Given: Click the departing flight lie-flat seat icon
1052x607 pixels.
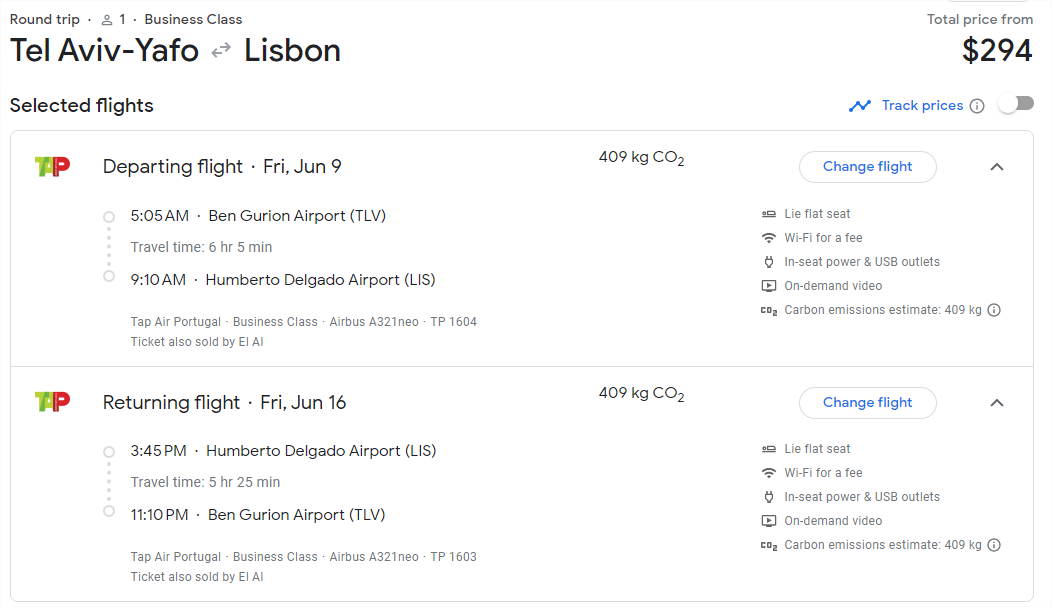Looking at the screenshot, I should 769,214.
